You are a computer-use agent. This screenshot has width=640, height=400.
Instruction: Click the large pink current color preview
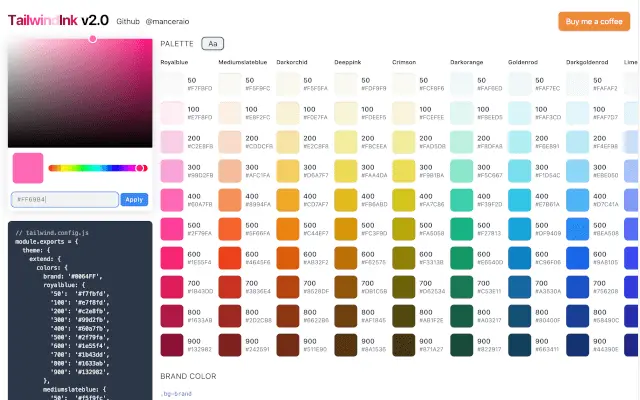tap(28, 168)
